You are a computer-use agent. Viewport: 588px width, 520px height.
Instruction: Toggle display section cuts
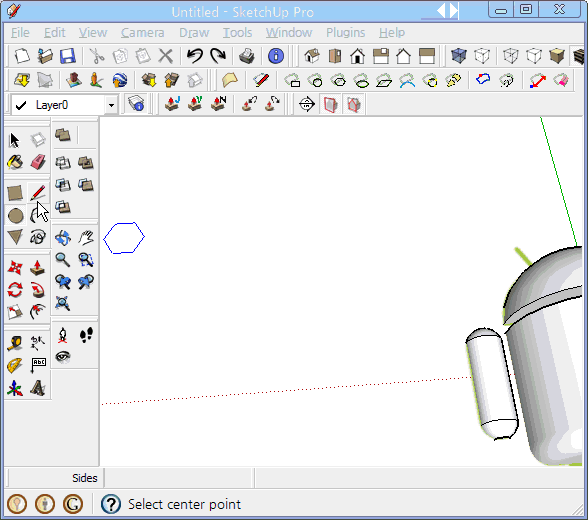point(354,105)
